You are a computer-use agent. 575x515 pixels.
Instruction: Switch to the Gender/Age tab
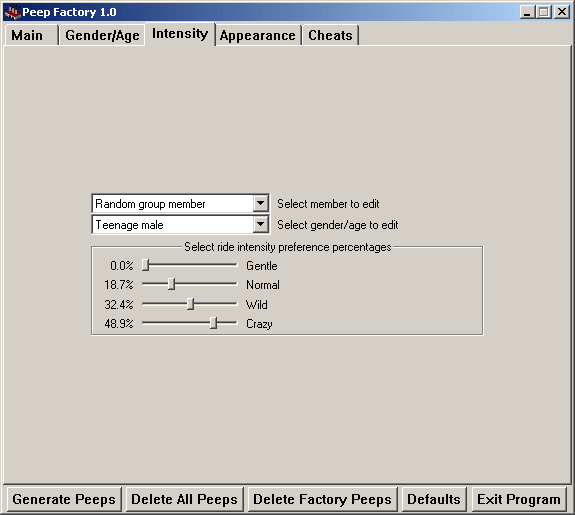click(x=102, y=36)
